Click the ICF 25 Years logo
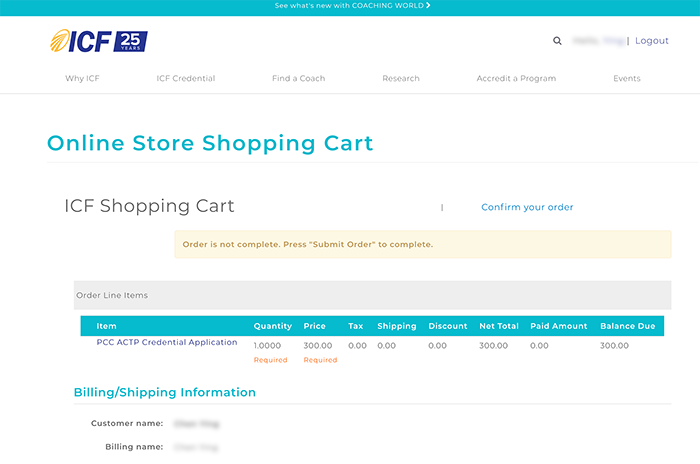Image resolution: width=700 pixels, height=464 pixels. (x=99, y=41)
